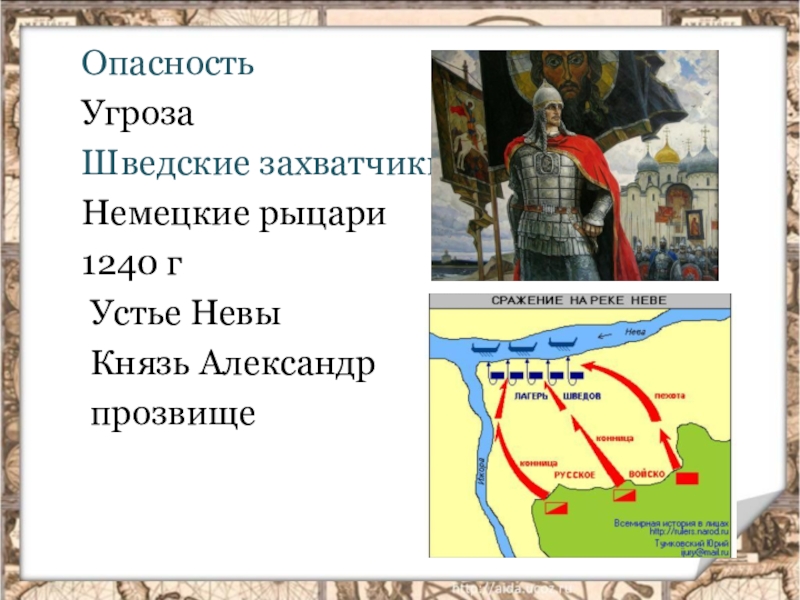800x600 pixels.
Task: Open the painting of the armored prince
Action: click(x=574, y=165)
